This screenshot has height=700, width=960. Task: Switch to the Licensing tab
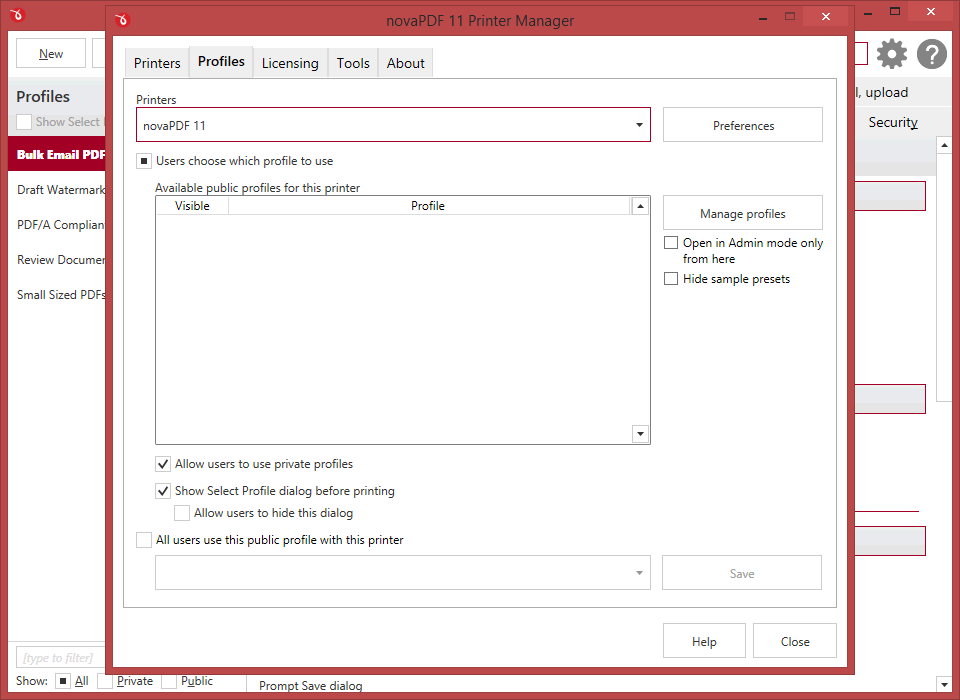pyautogui.click(x=290, y=63)
